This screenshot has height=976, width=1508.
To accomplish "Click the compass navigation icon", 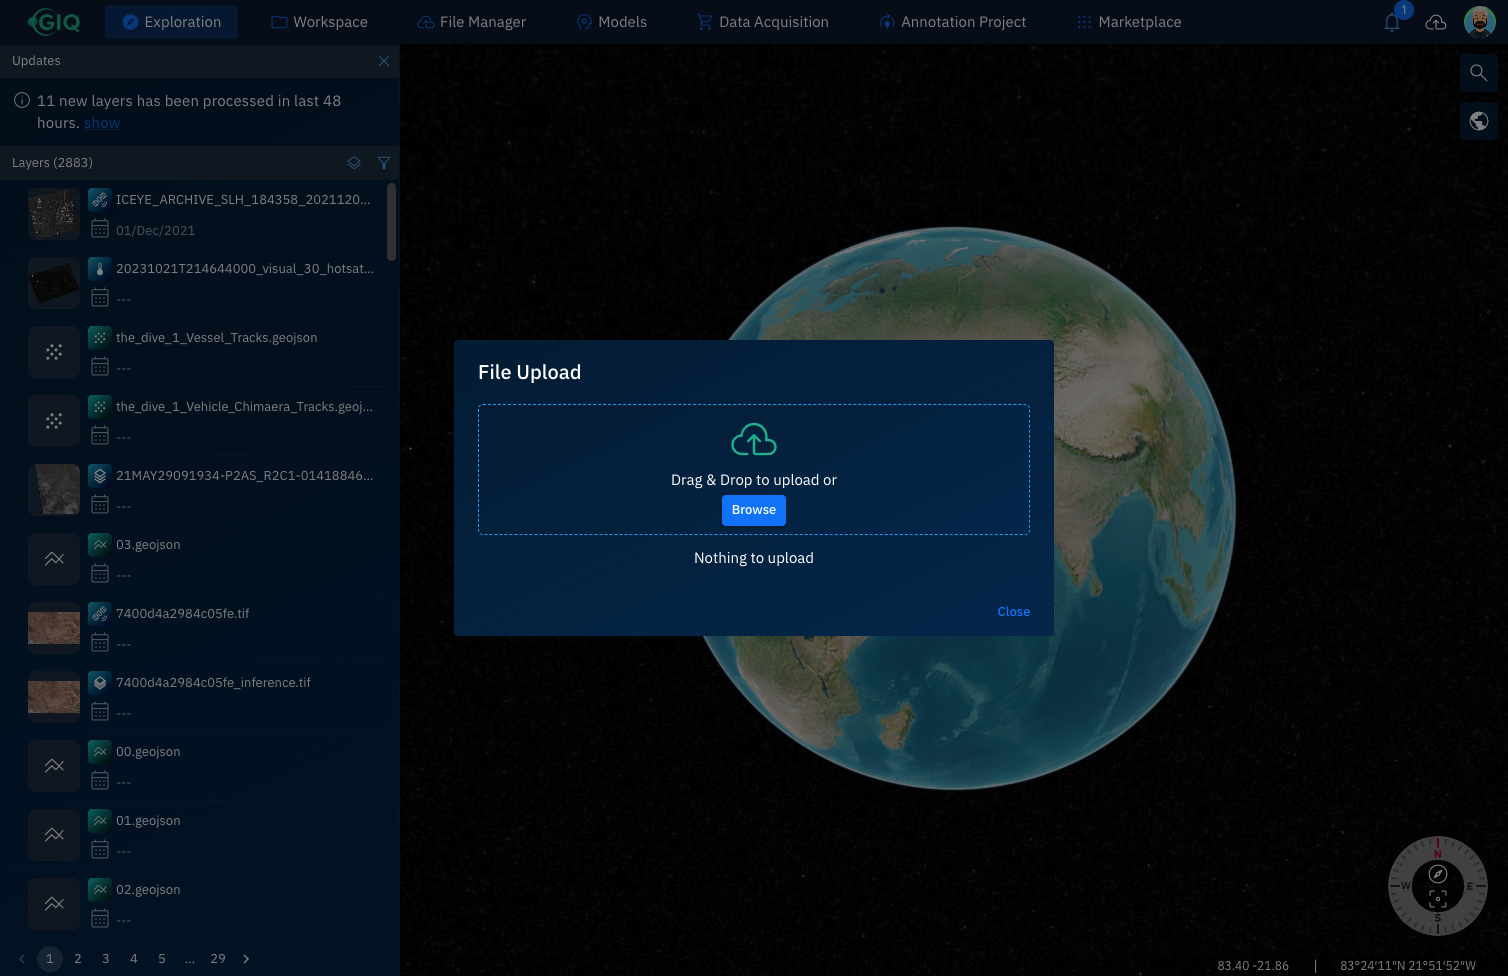I will coord(1438,874).
